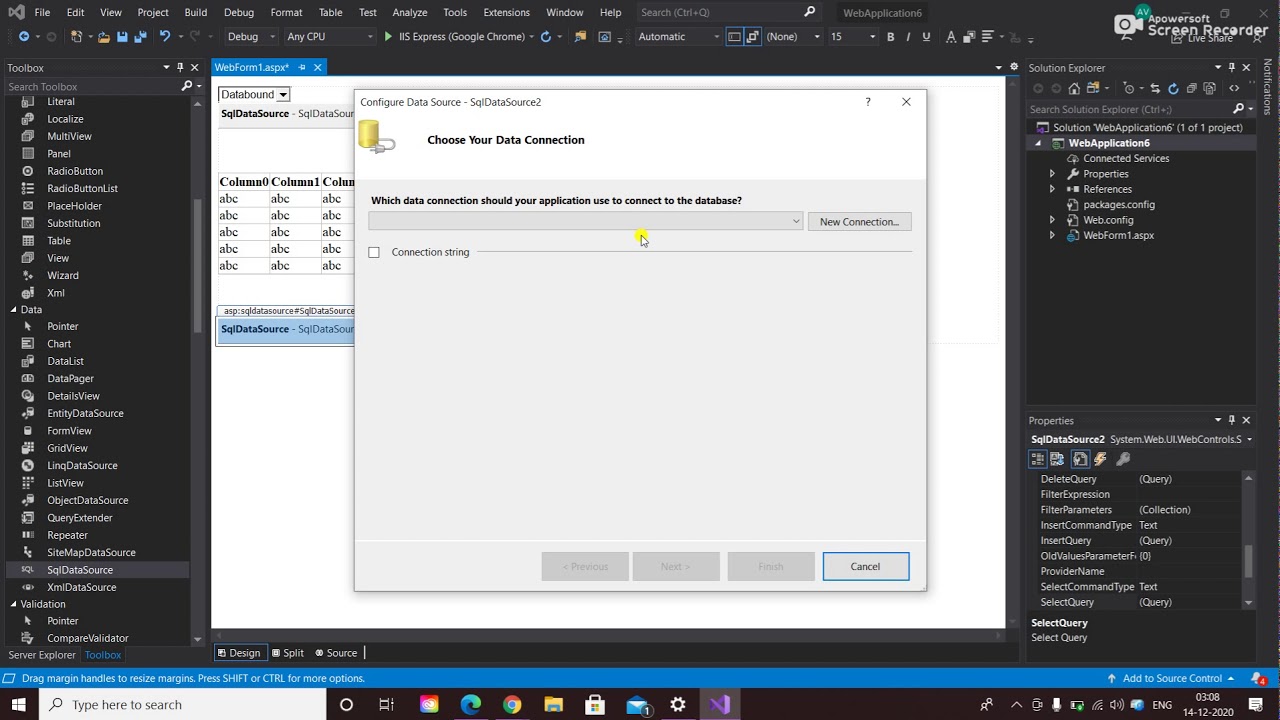Click the Cancel button in the dialog
Image resolution: width=1280 pixels, height=720 pixels.
(866, 567)
